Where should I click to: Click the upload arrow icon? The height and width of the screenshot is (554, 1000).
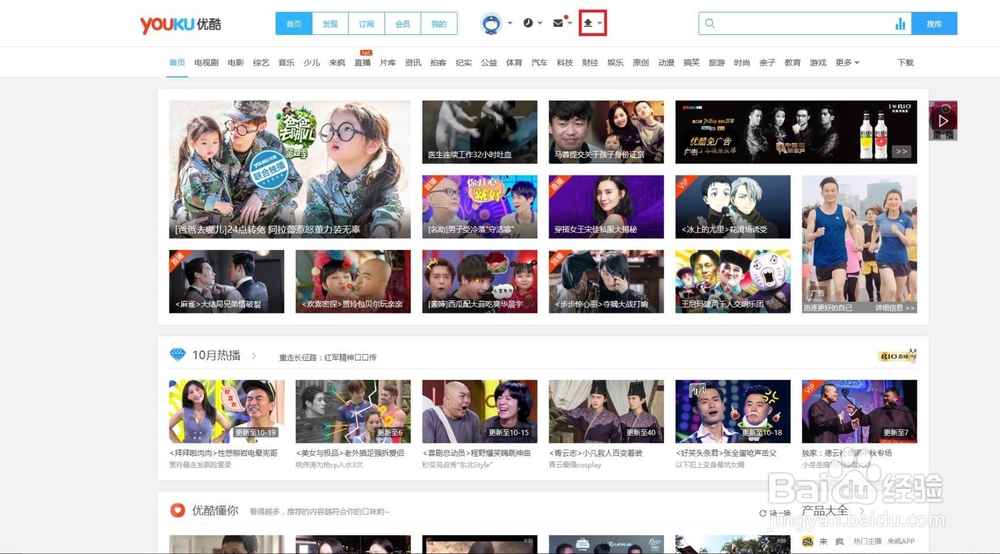[588, 23]
